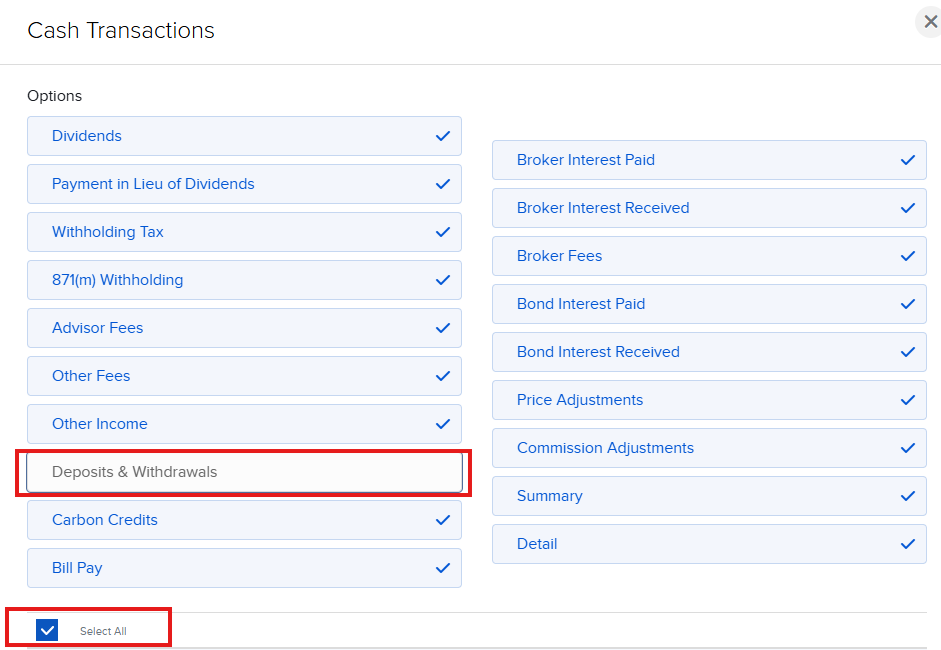This screenshot has height=650, width=941.
Task: Toggle the Broker Fees option
Action: coord(709,256)
